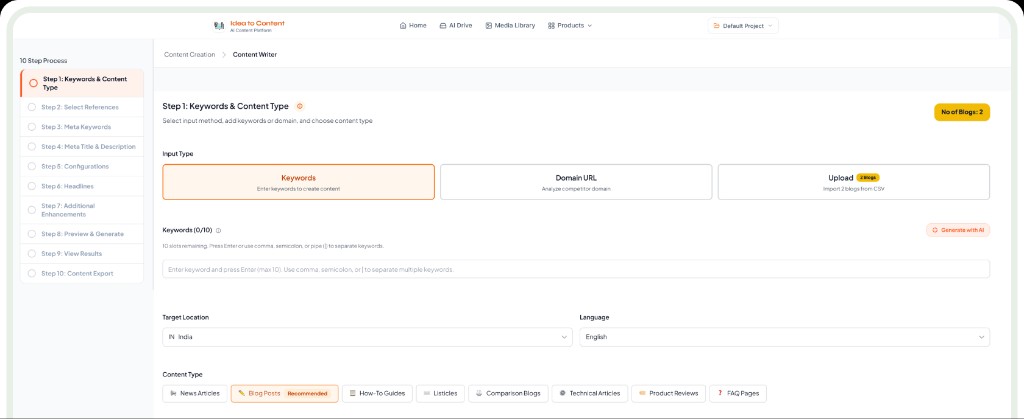Viewport: 1024px width, 419px height.
Task: Click the Generate with AI button
Action: pos(958,230)
